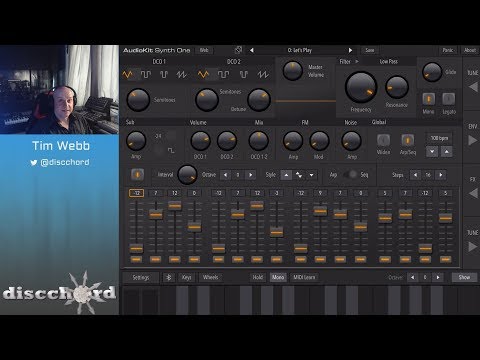The image size is (480, 360).
Task: Toggle the Sub square wave option
Action: (x=171, y=150)
